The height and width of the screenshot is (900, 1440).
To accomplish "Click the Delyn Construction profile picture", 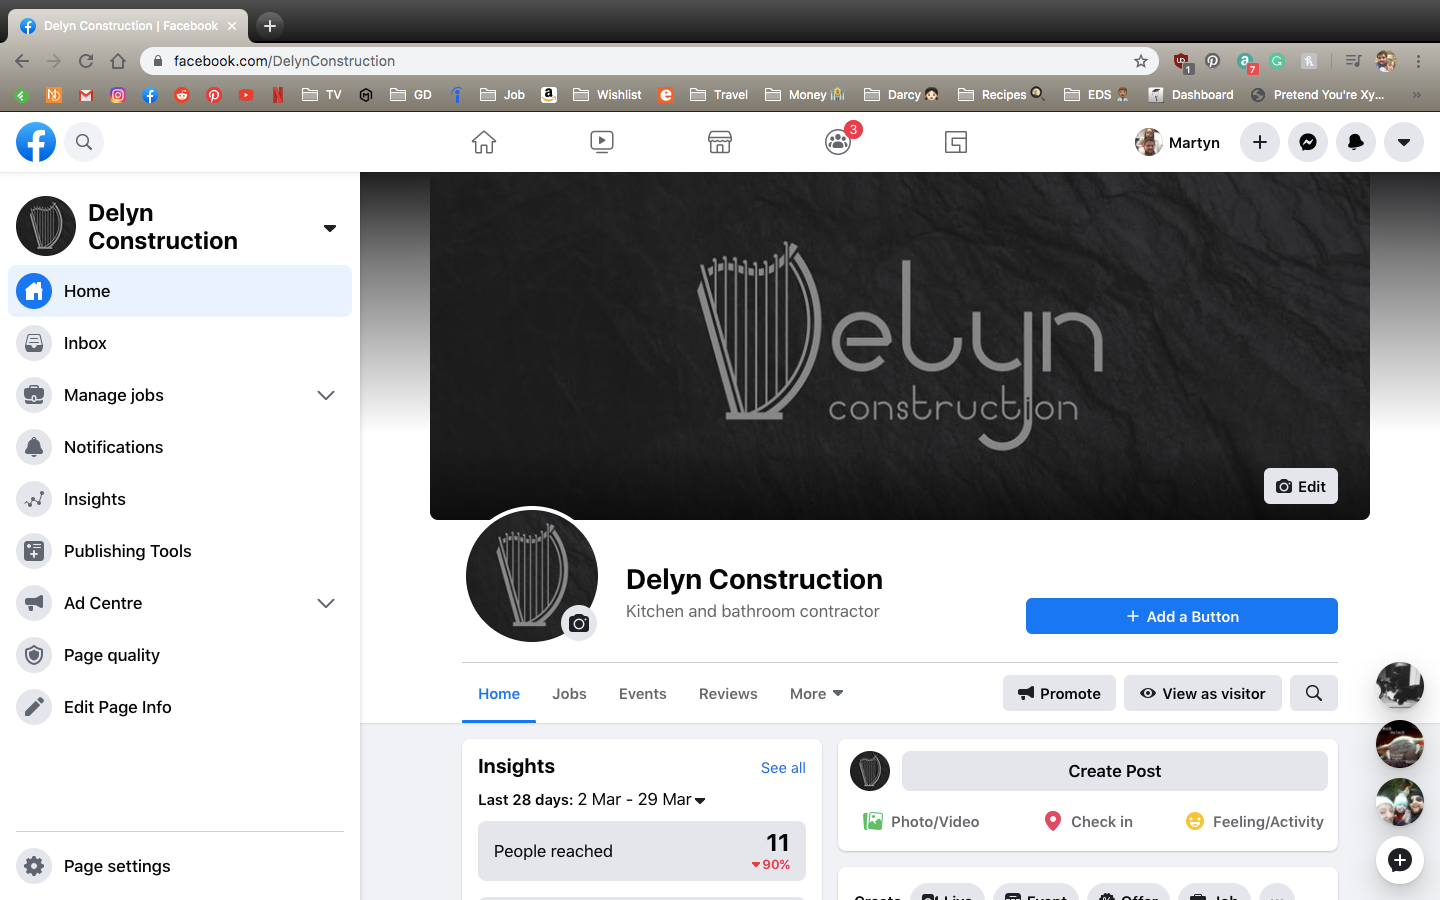I will (532, 575).
